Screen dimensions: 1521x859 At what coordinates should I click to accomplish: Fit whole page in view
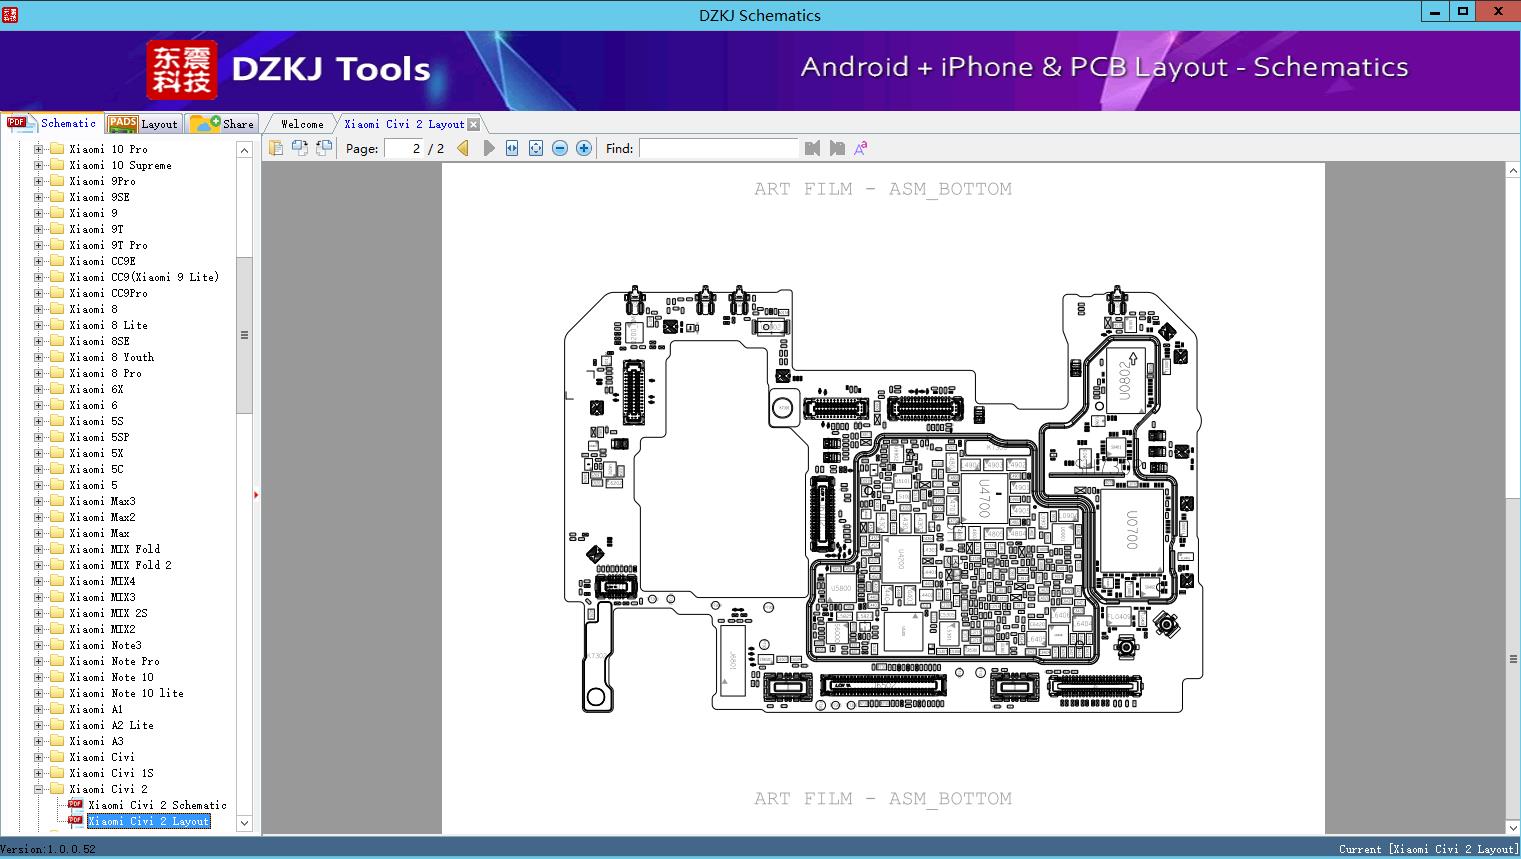[x=536, y=148]
